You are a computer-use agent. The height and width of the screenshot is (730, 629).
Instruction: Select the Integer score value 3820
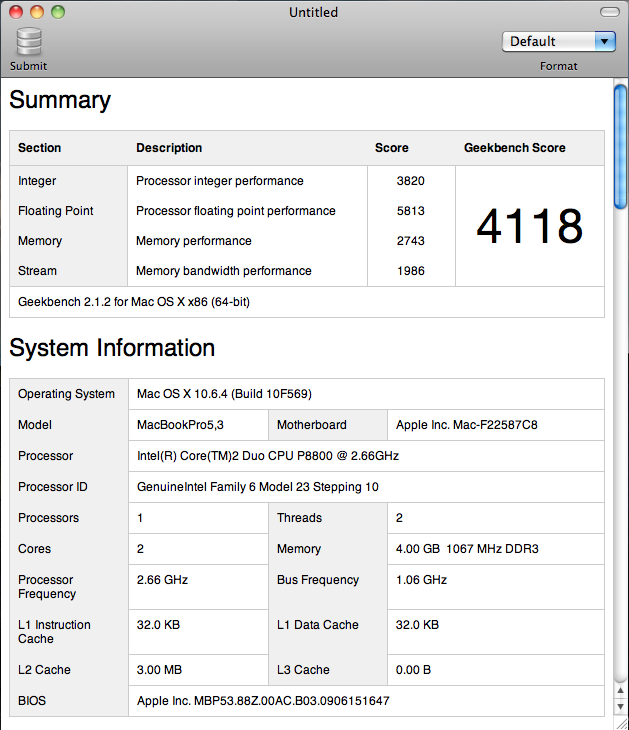coord(410,181)
